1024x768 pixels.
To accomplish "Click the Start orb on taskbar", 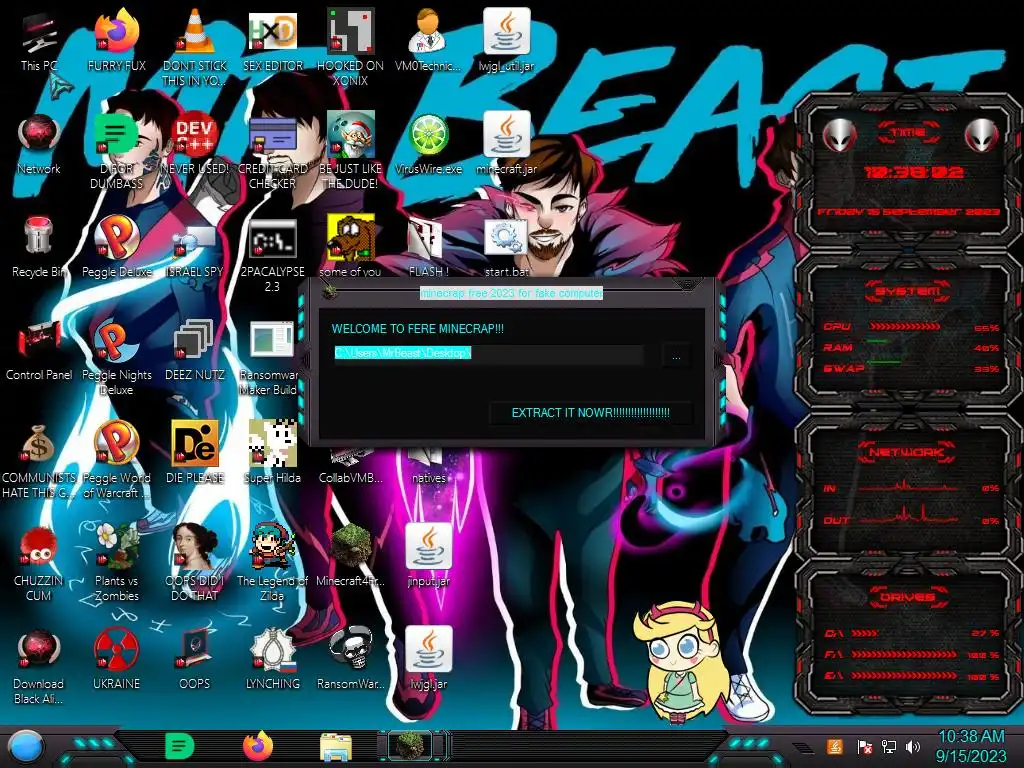I will click(27, 747).
